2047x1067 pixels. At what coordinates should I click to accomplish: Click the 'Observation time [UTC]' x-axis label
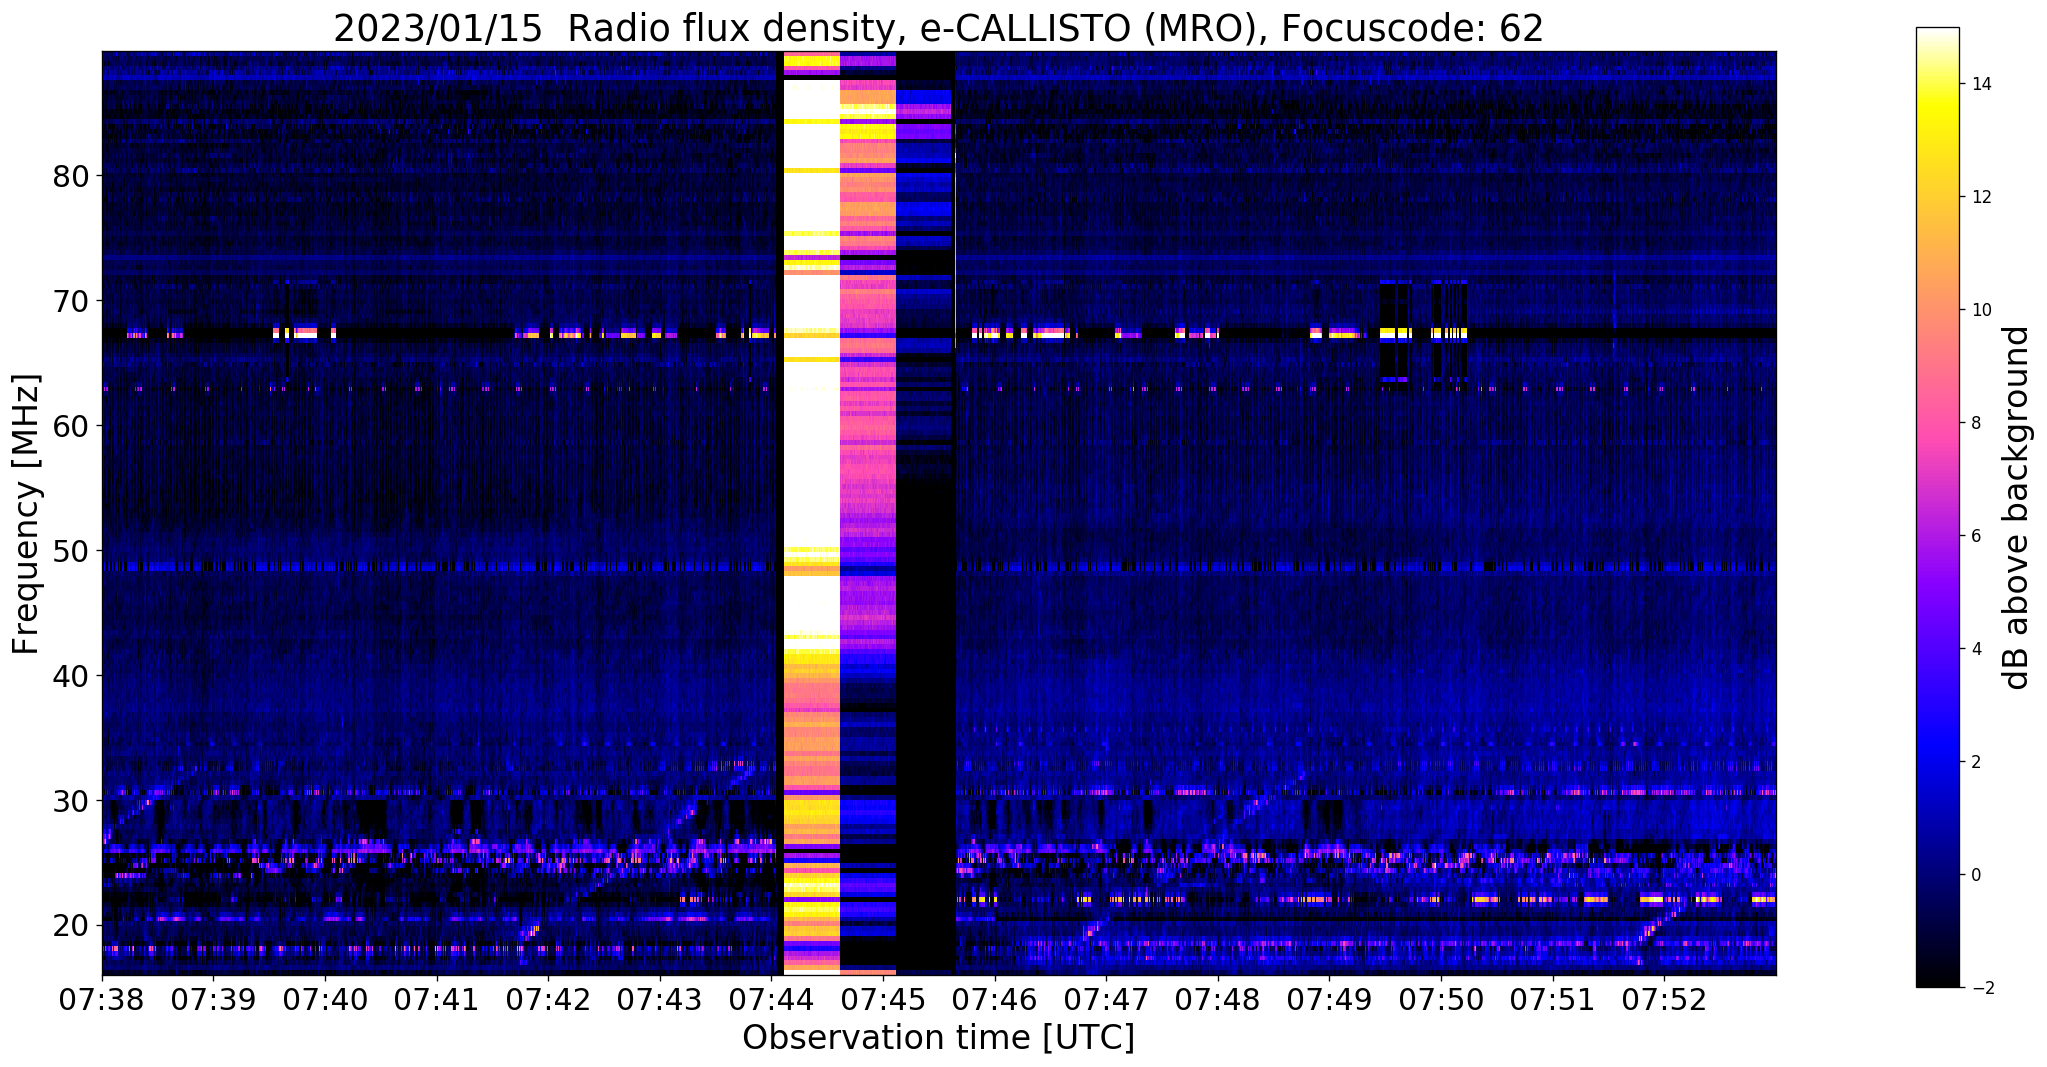[938, 1038]
